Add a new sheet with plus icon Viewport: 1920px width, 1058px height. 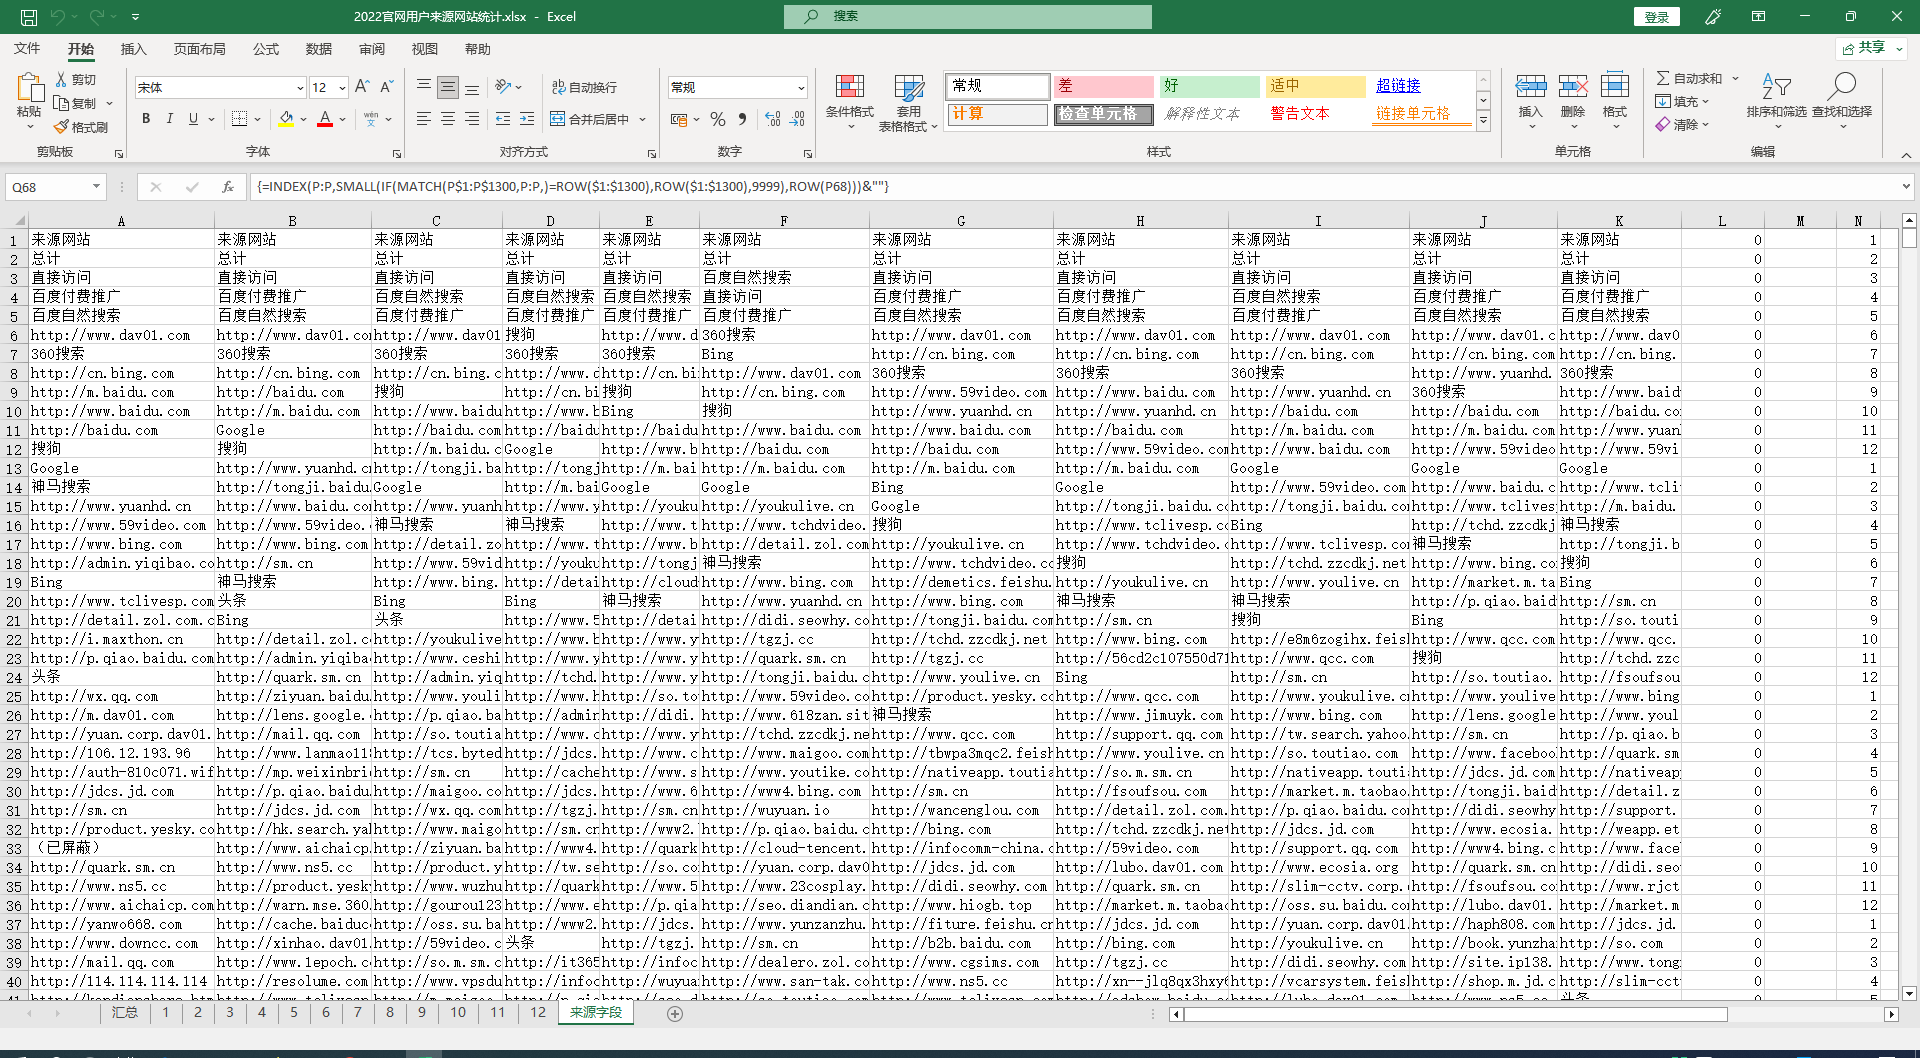pyautogui.click(x=675, y=1014)
